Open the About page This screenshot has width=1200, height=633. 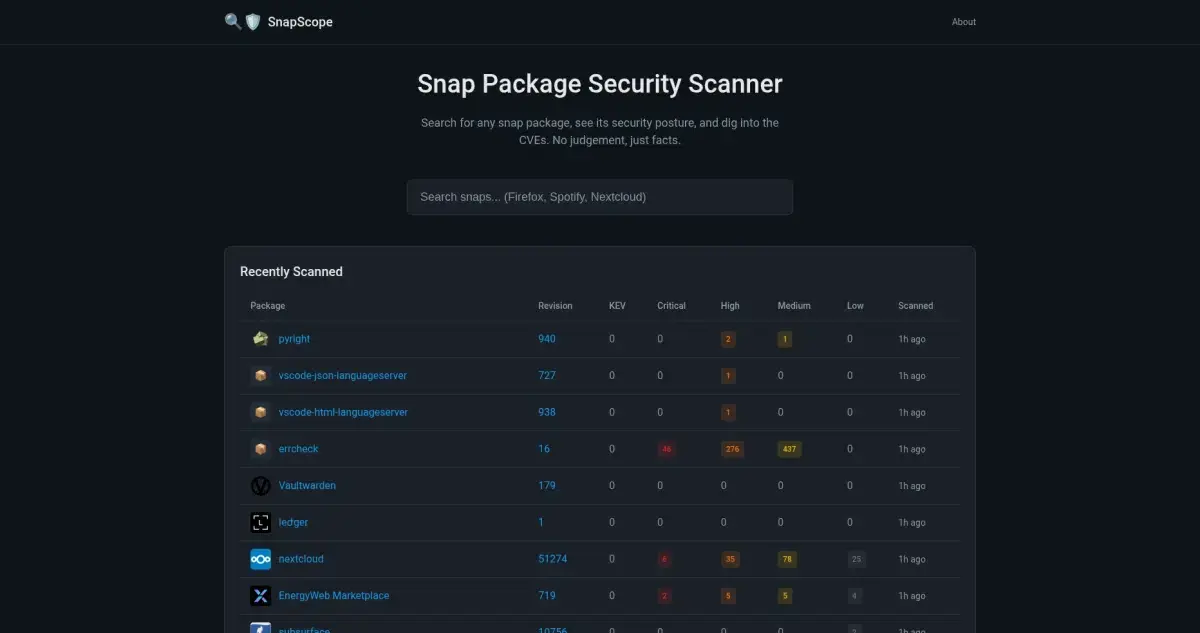click(963, 21)
